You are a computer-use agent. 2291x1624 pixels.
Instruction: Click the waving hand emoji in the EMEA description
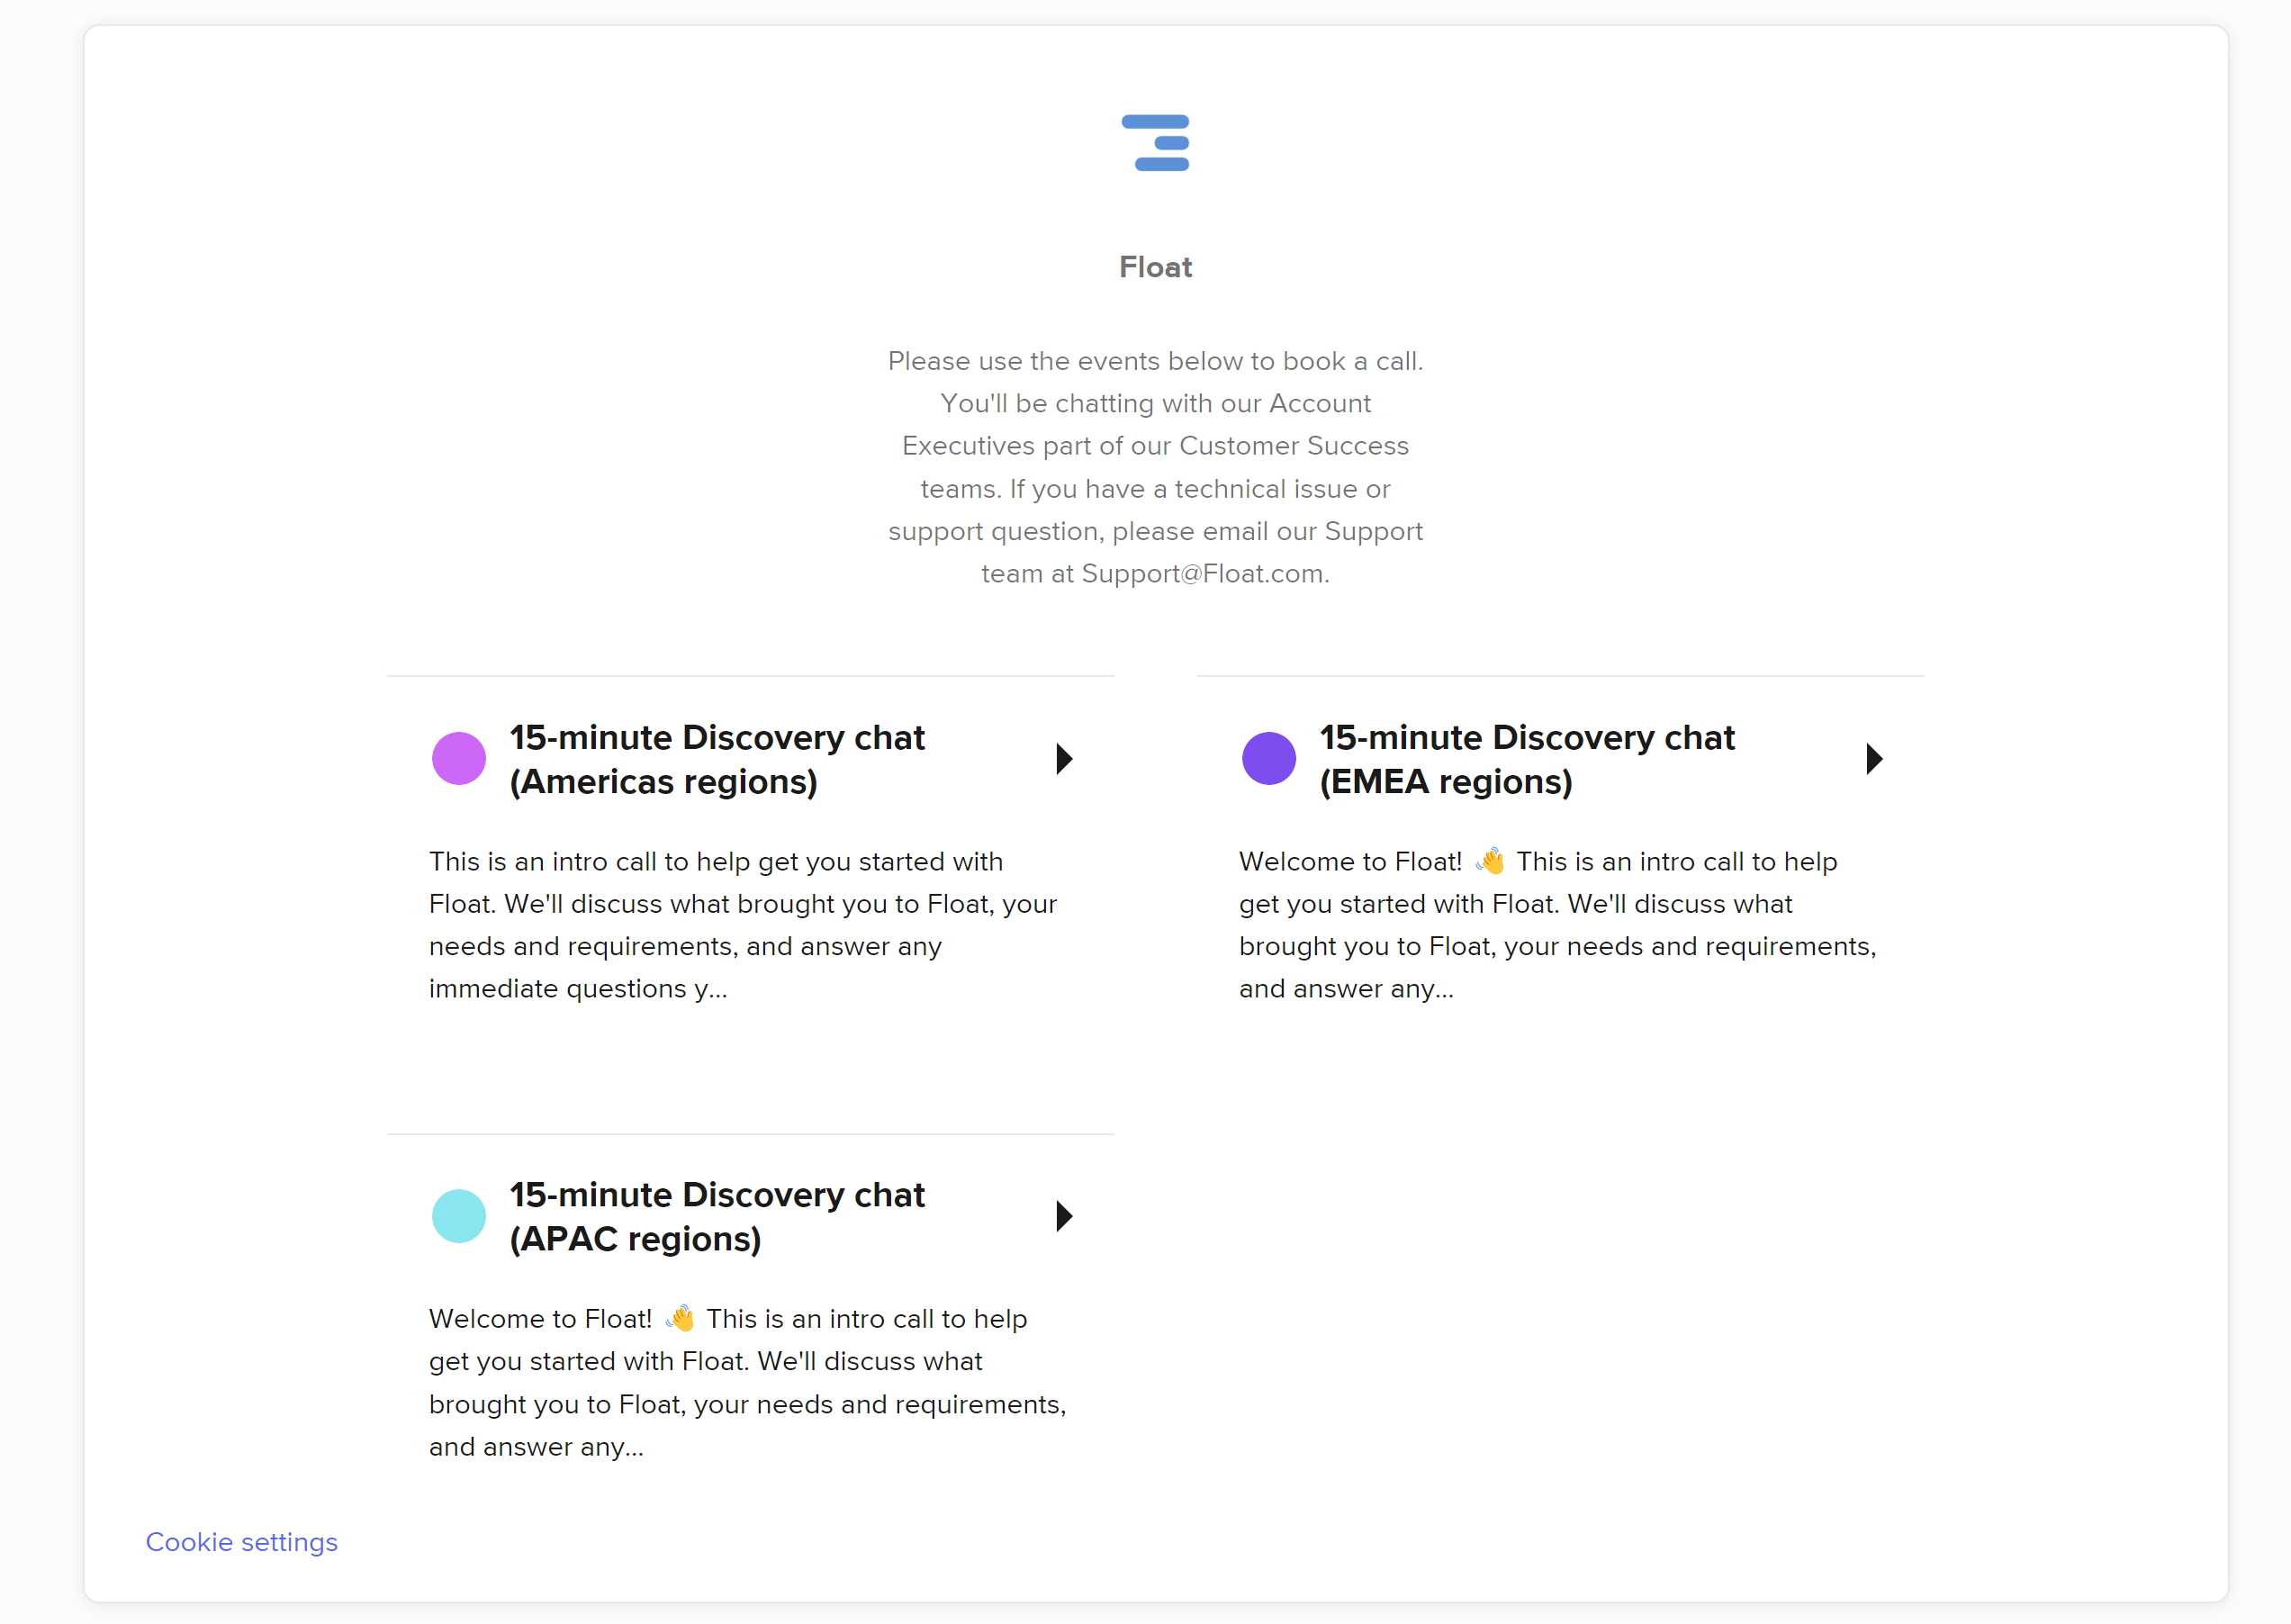pyautogui.click(x=1490, y=861)
